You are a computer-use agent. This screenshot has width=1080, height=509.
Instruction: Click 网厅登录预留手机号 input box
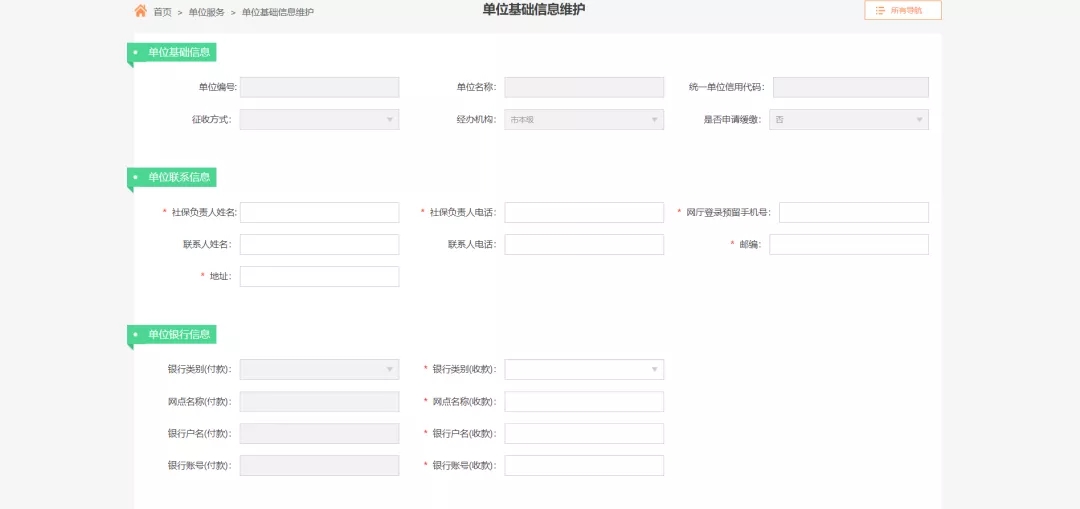coord(853,213)
